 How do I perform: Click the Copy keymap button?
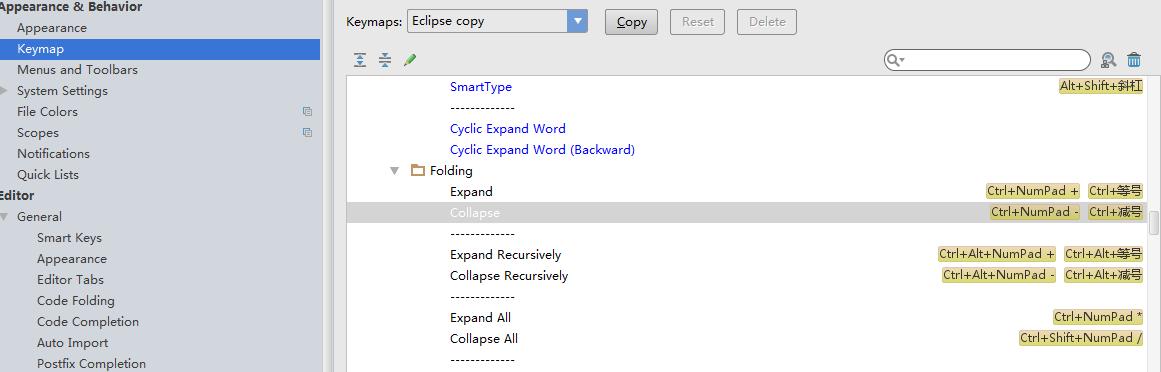(x=632, y=22)
